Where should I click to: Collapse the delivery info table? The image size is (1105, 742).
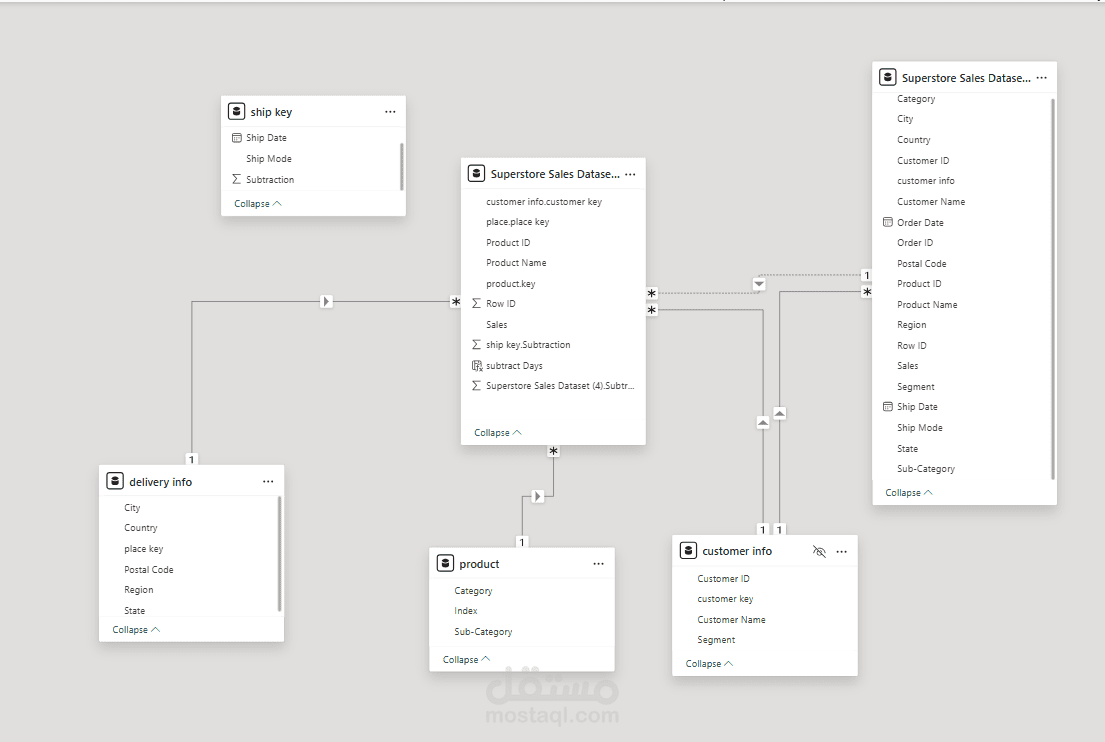pos(136,630)
